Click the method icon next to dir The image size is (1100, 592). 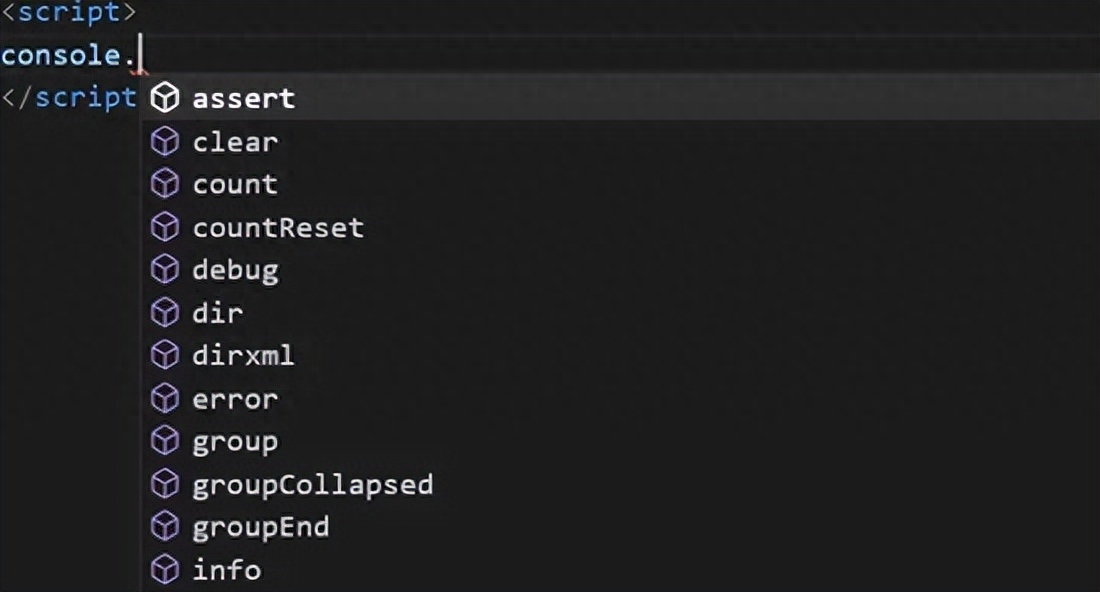point(165,313)
